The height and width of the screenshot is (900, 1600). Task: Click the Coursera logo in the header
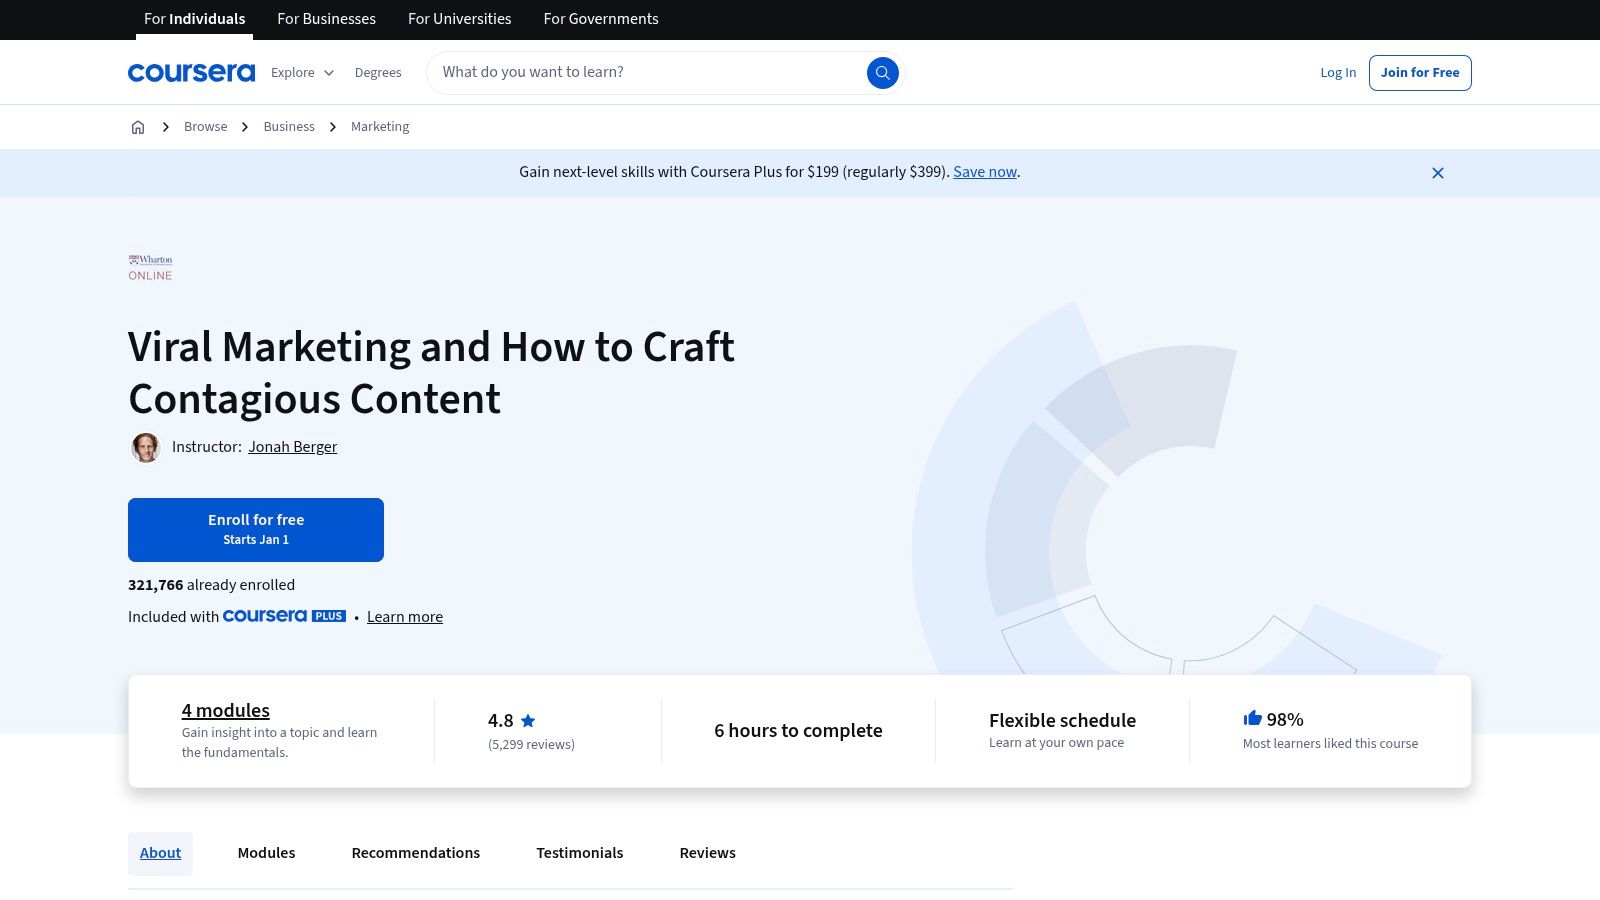coord(191,72)
